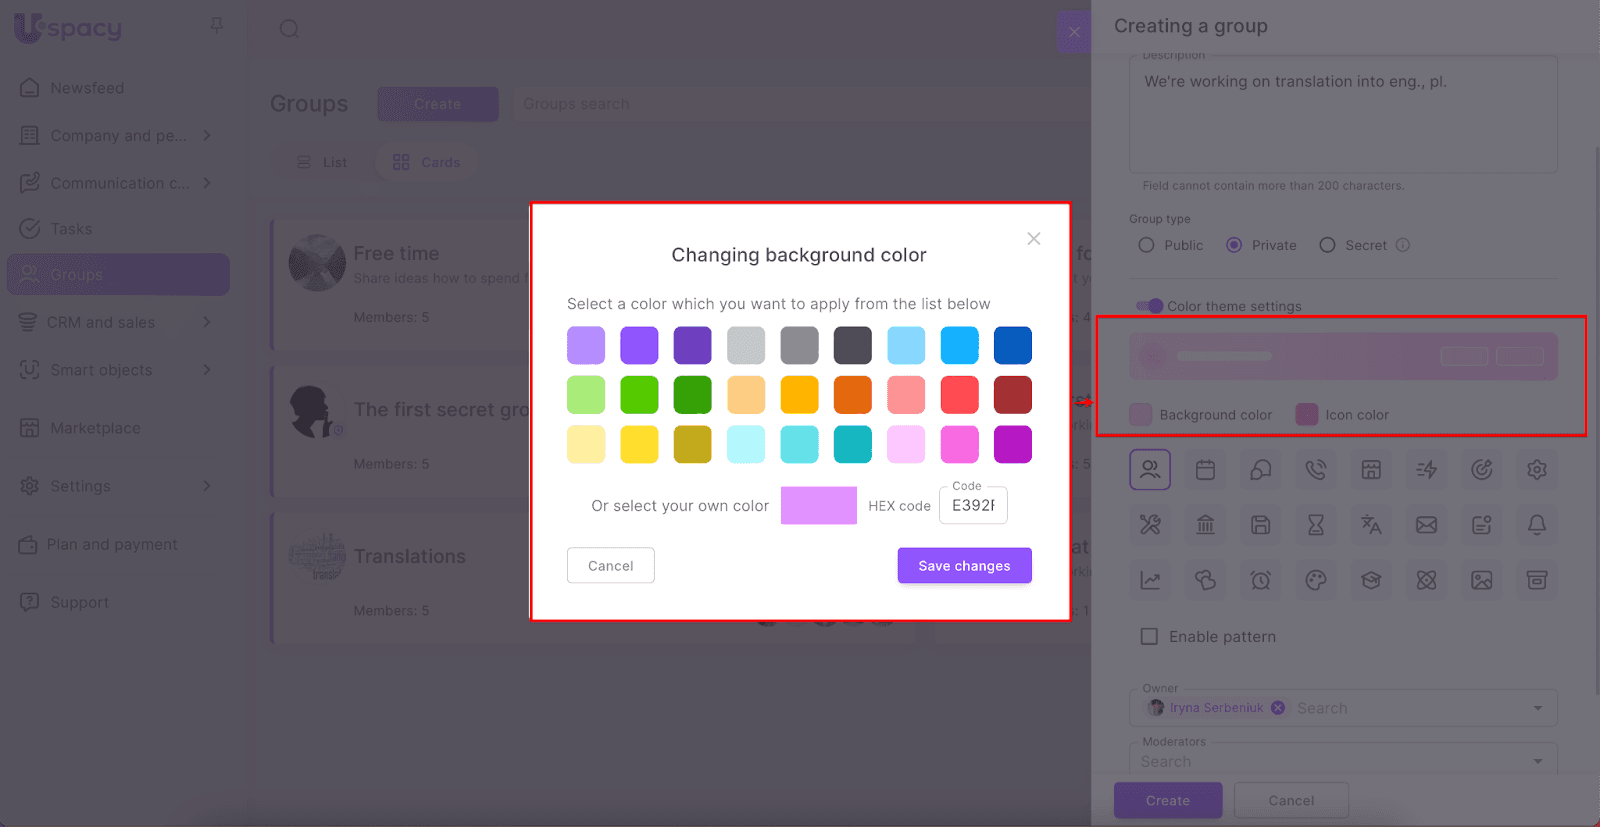Open Newsfeed in the sidebar
1600x827 pixels.
87,88
